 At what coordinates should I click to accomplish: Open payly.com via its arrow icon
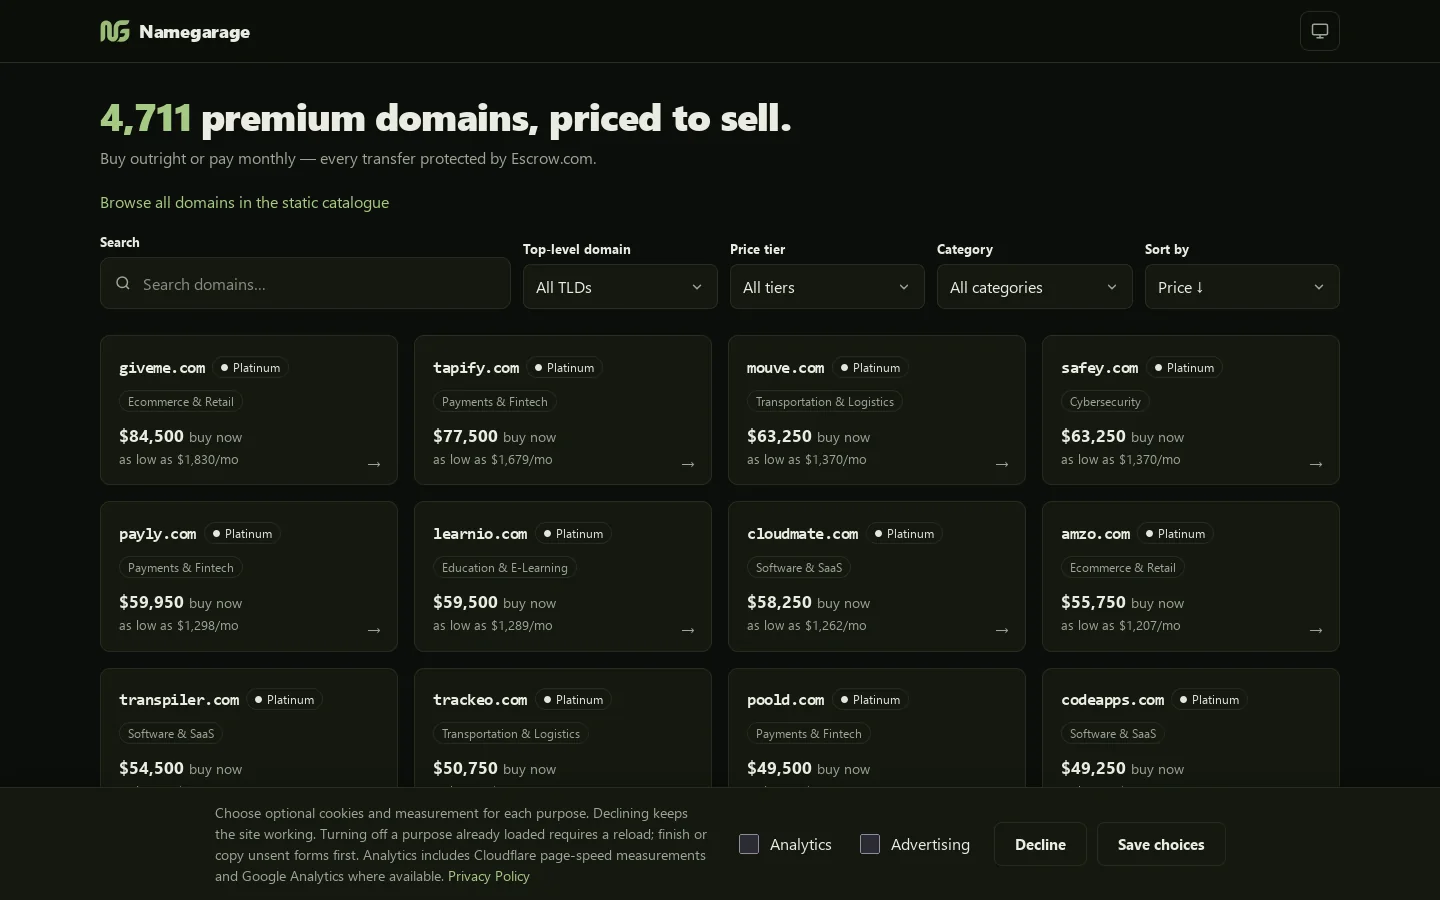pyautogui.click(x=374, y=630)
